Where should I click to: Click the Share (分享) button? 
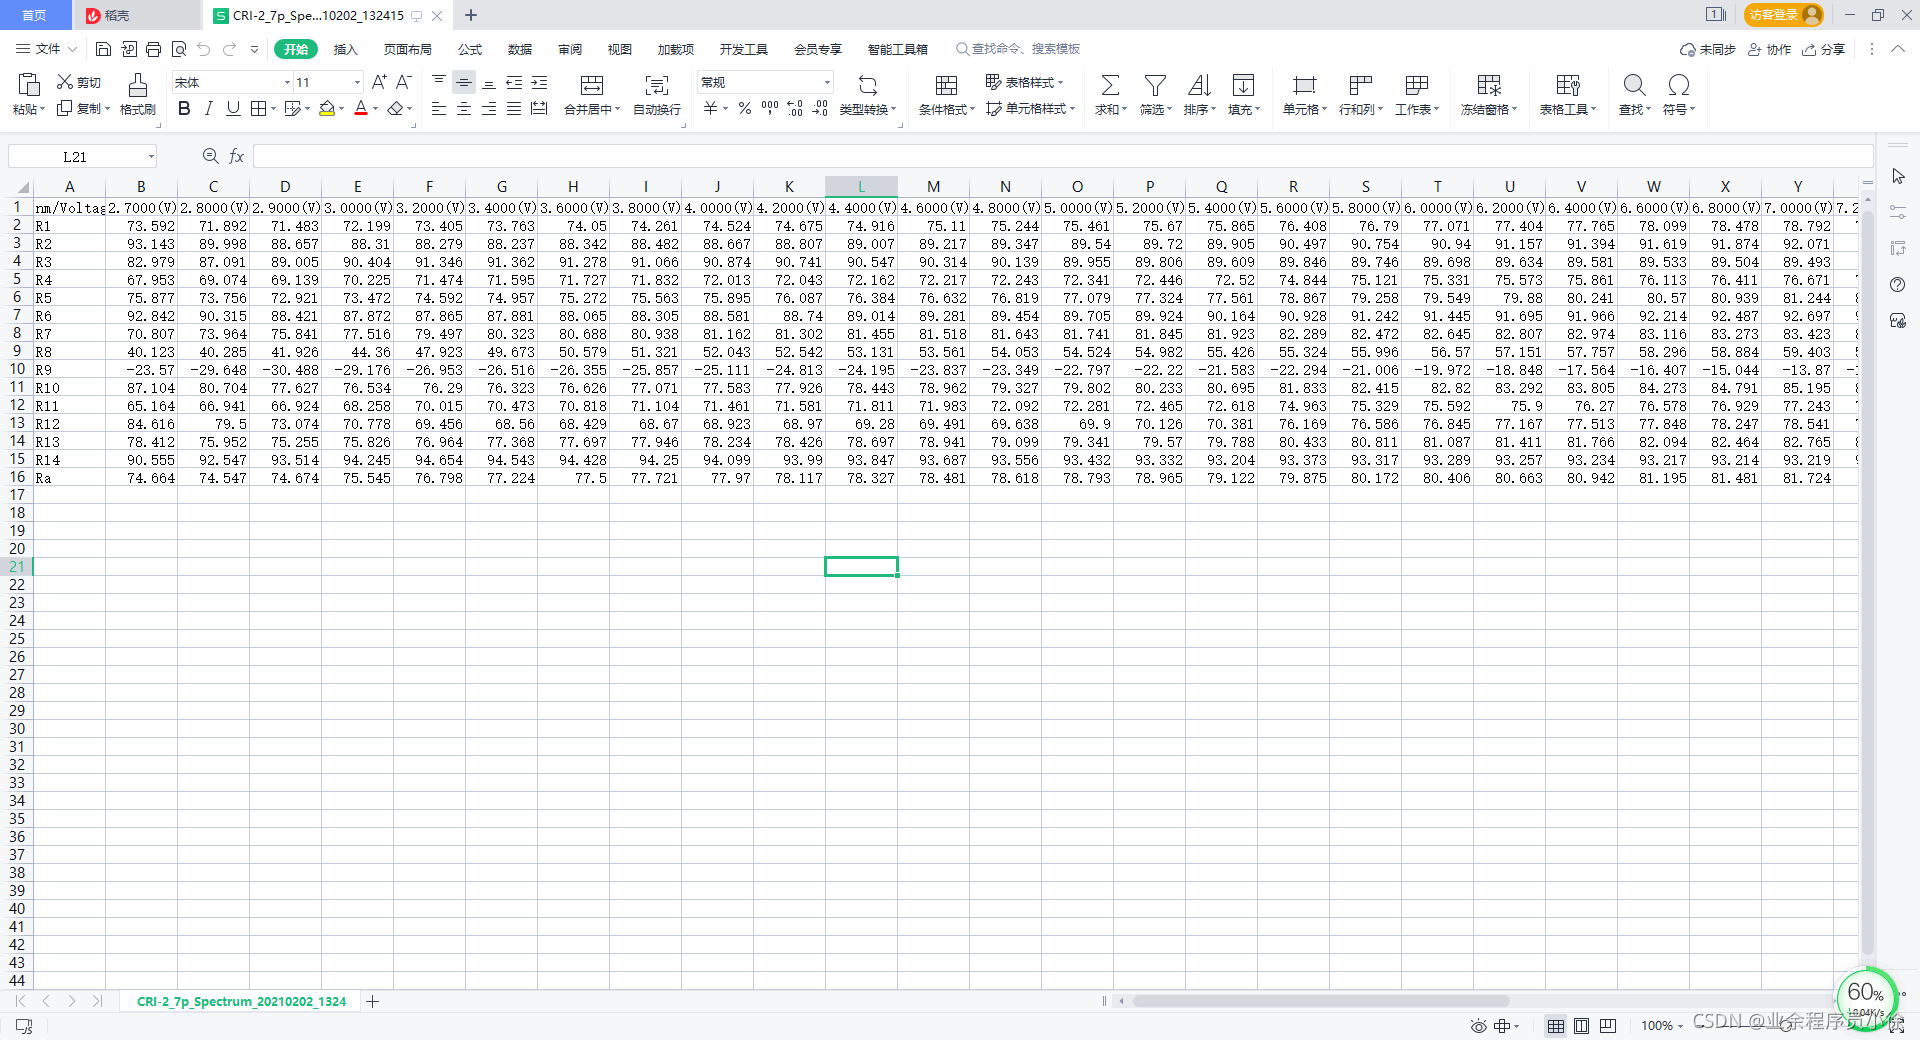1823,49
